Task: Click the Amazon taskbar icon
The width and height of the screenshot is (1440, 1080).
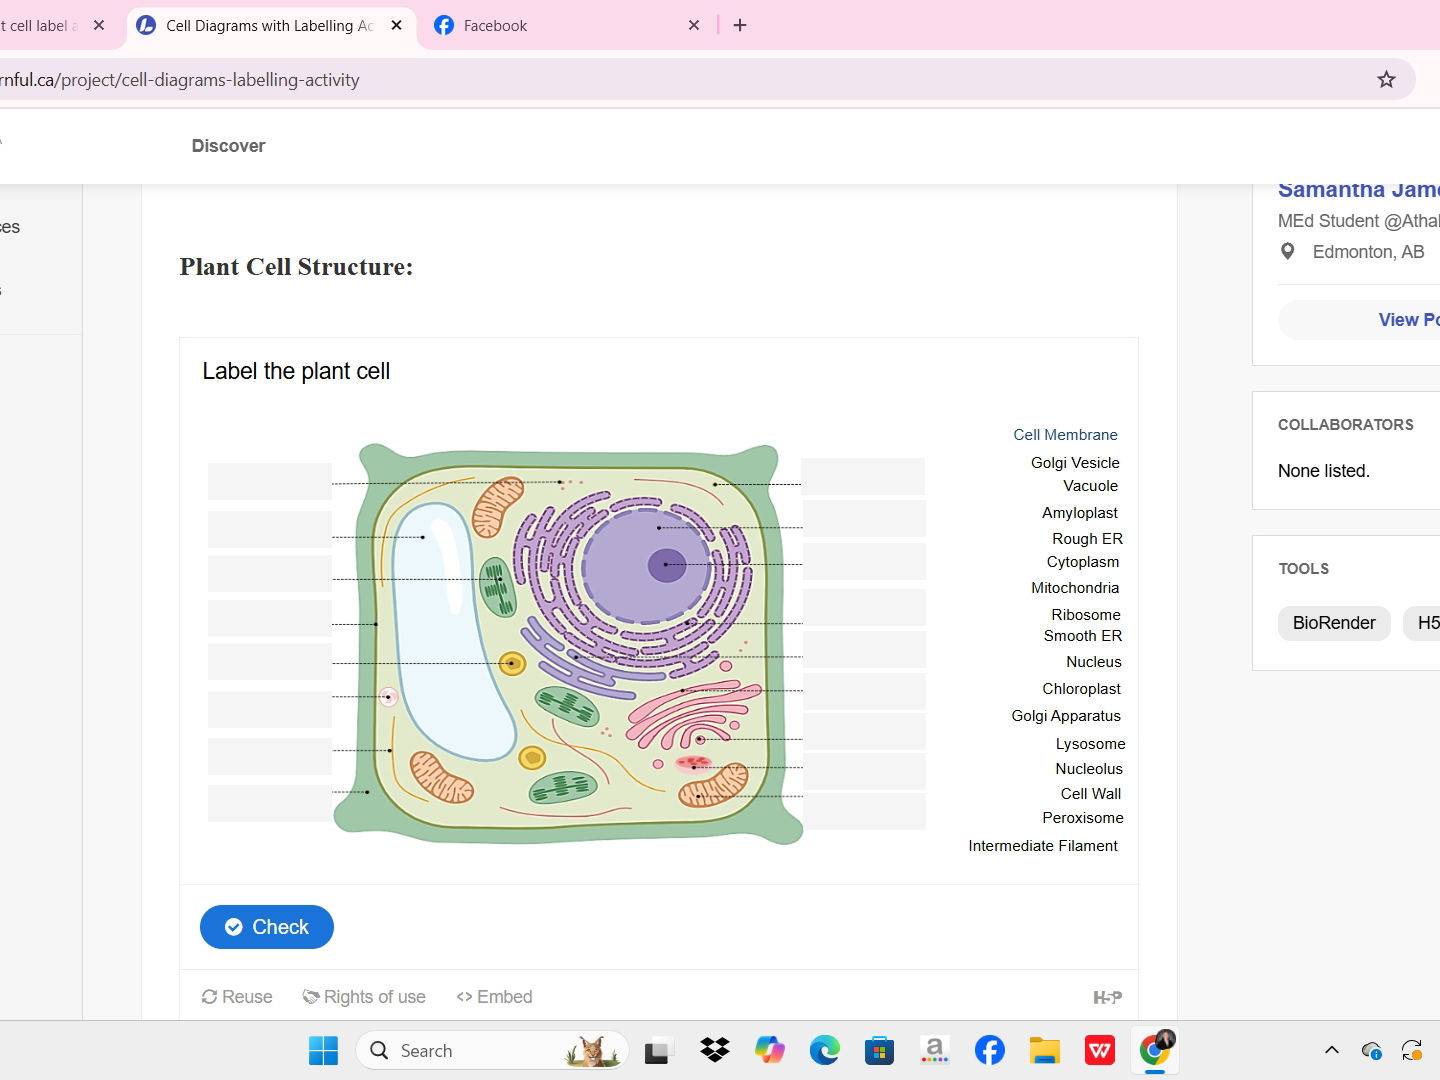Action: pos(934,1050)
